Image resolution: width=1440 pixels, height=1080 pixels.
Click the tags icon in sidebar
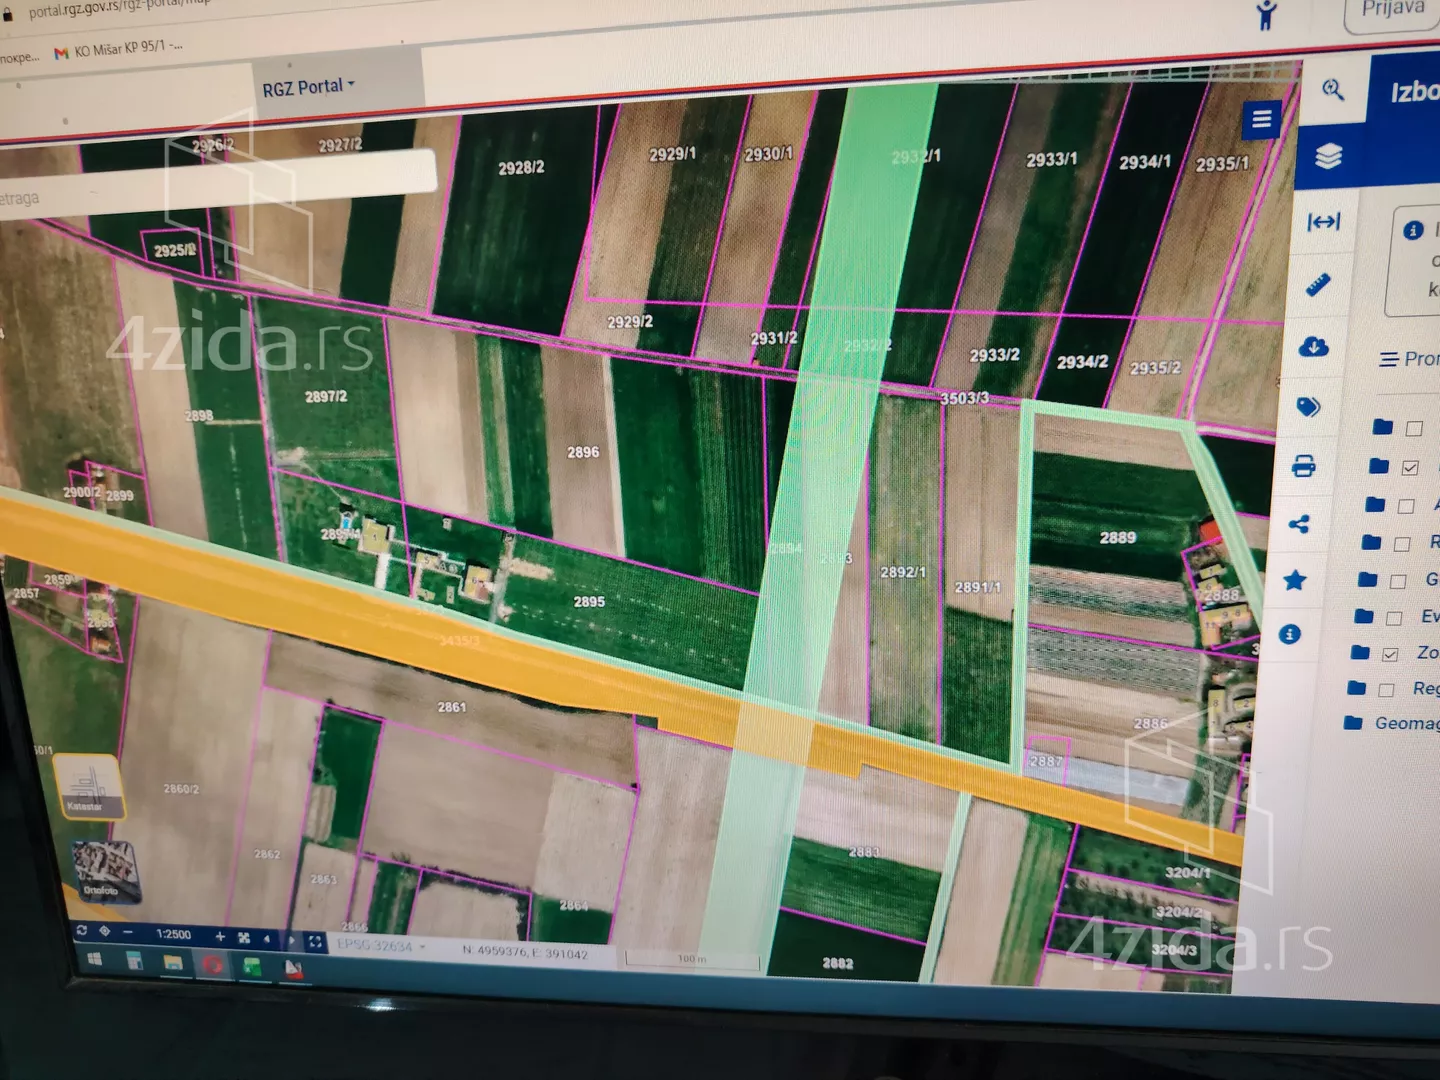click(1308, 406)
